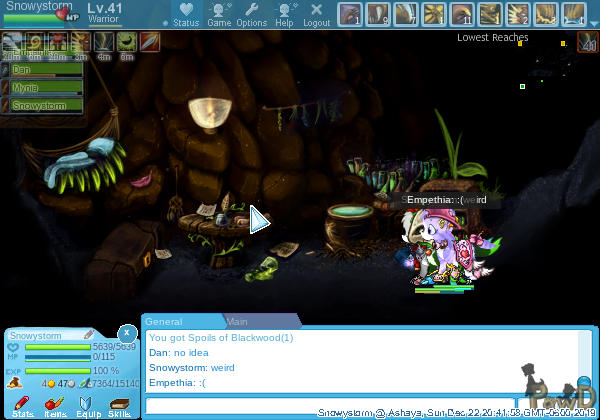Open the Stats panel
600x420 pixels.
tap(22, 404)
